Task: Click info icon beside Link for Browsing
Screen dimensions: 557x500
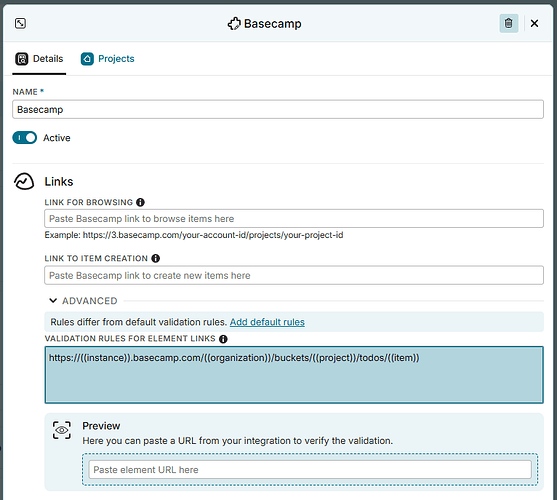Action: (x=140, y=202)
